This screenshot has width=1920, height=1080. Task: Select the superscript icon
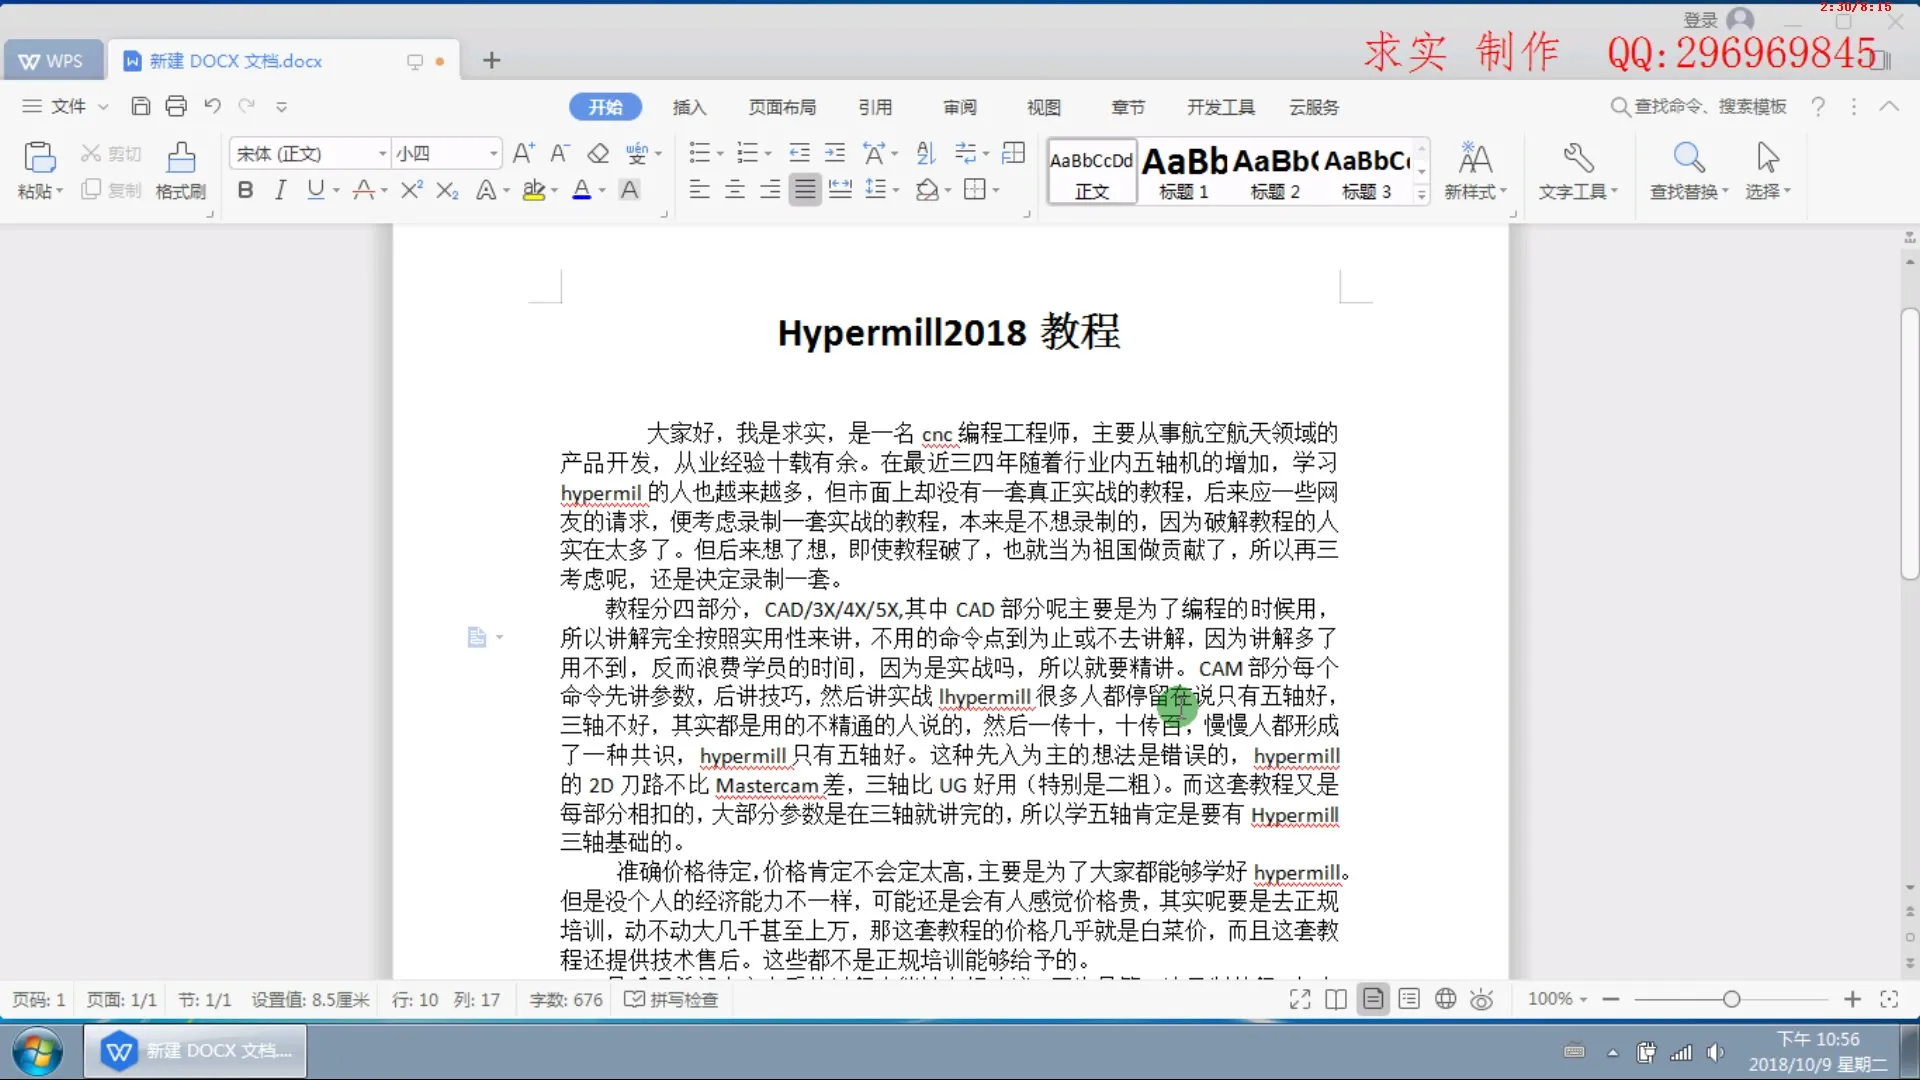(410, 190)
